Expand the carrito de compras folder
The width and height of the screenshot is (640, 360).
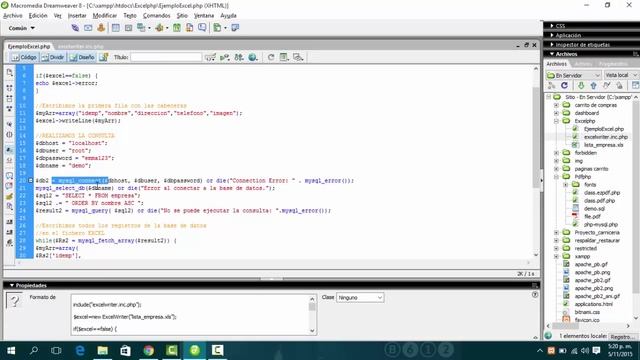click(x=556, y=105)
